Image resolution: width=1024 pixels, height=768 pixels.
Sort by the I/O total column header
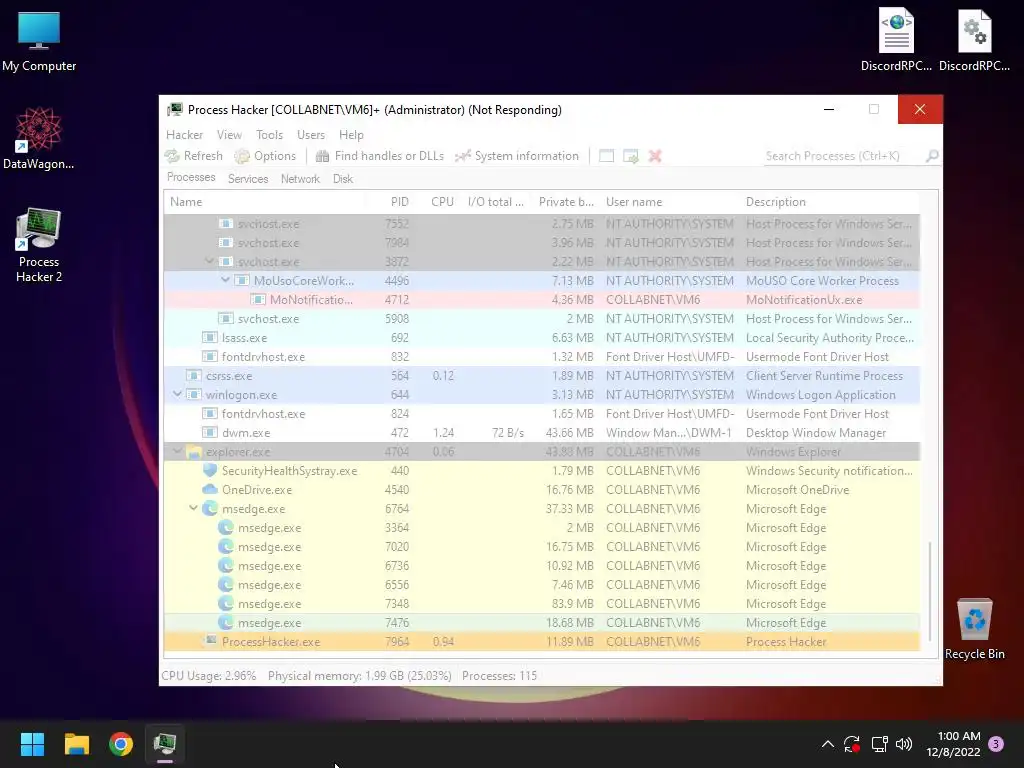[495, 202]
